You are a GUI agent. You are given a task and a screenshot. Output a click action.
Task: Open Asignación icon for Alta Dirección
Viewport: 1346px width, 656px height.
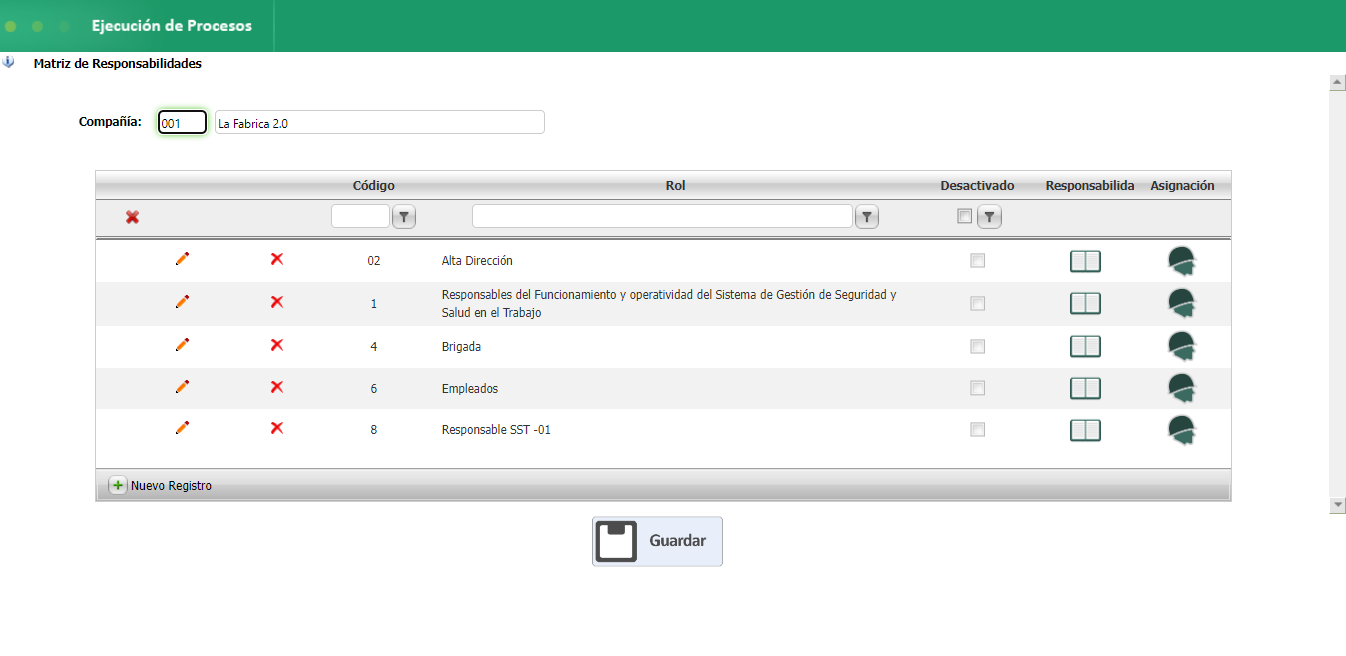[x=1182, y=261]
